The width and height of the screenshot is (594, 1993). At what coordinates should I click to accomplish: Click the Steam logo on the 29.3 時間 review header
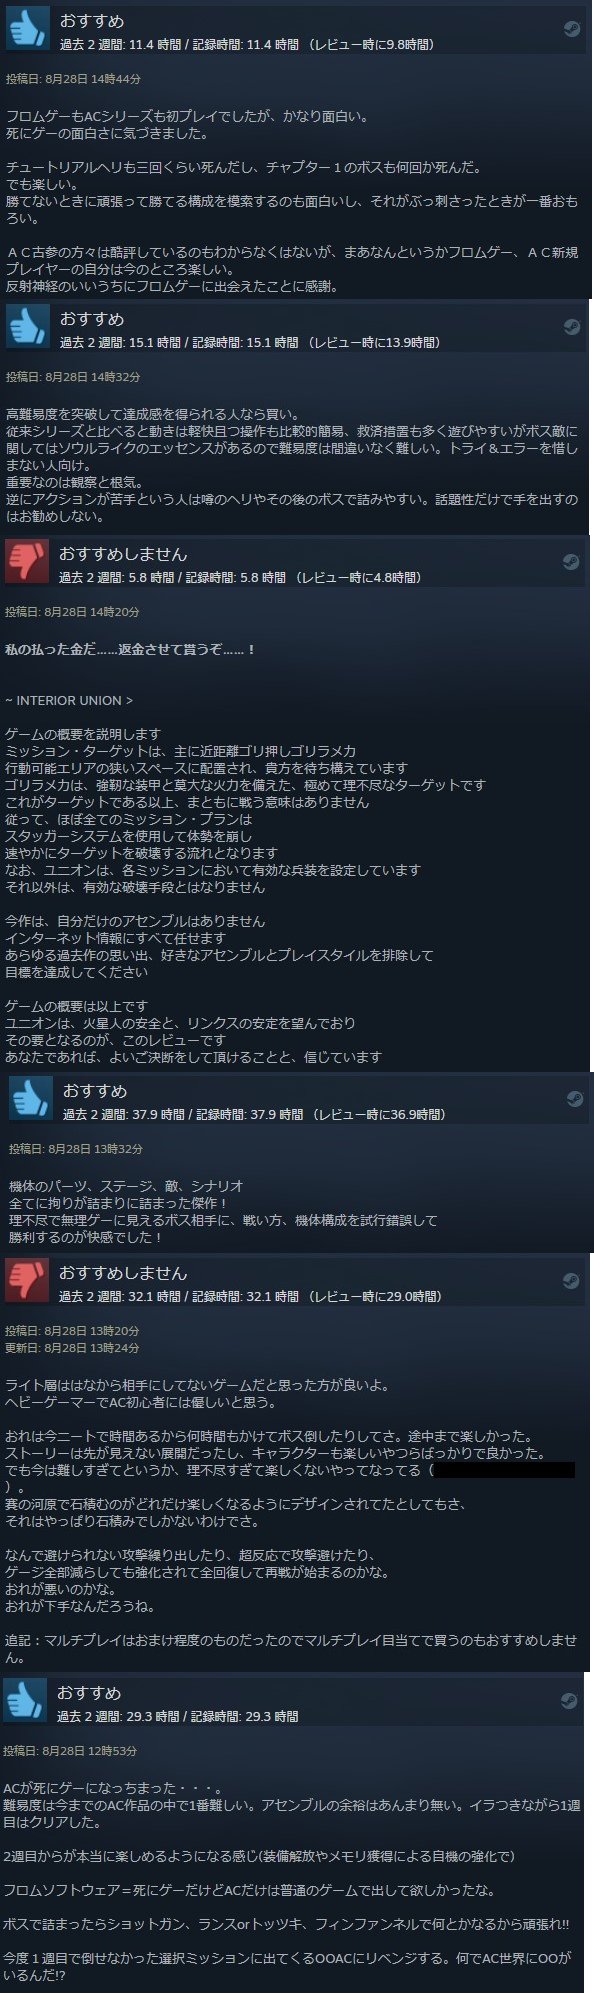(x=568, y=1700)
